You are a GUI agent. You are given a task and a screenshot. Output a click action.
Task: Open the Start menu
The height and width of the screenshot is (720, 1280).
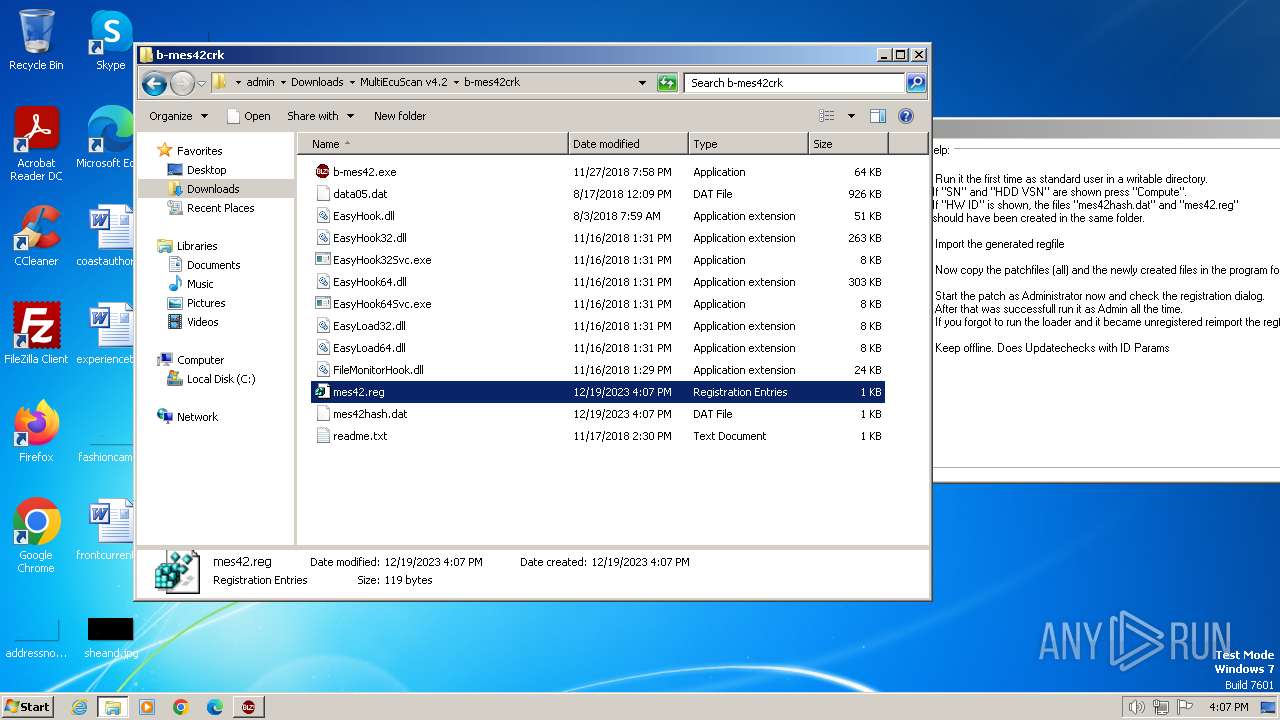(x=28, y=707)
